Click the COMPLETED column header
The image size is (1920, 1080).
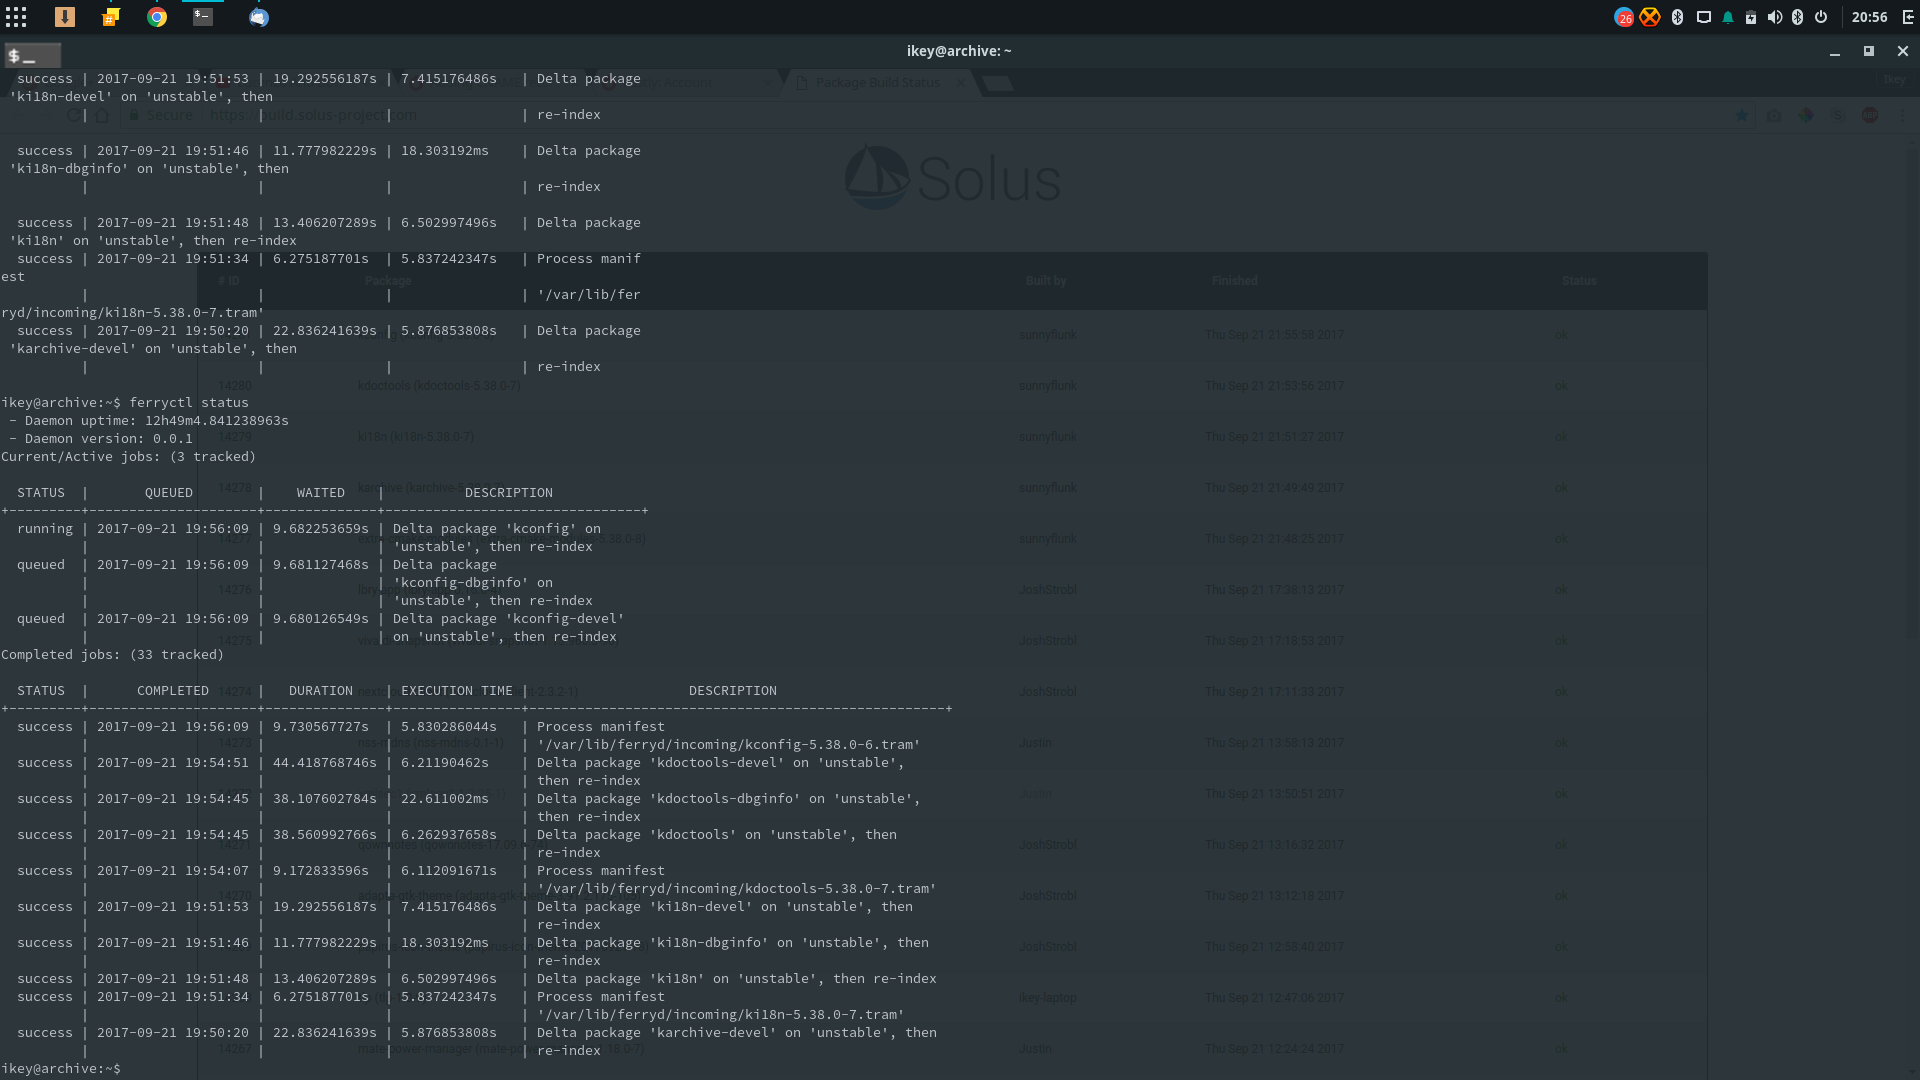tap(173, 691)
